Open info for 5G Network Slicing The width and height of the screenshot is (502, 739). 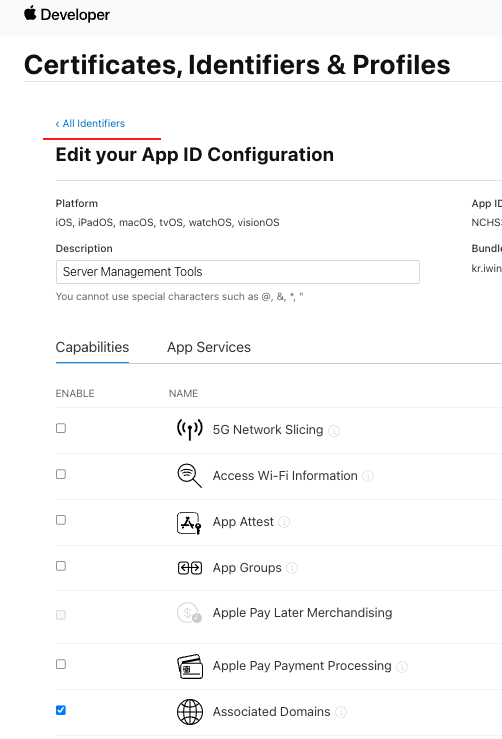334,431
